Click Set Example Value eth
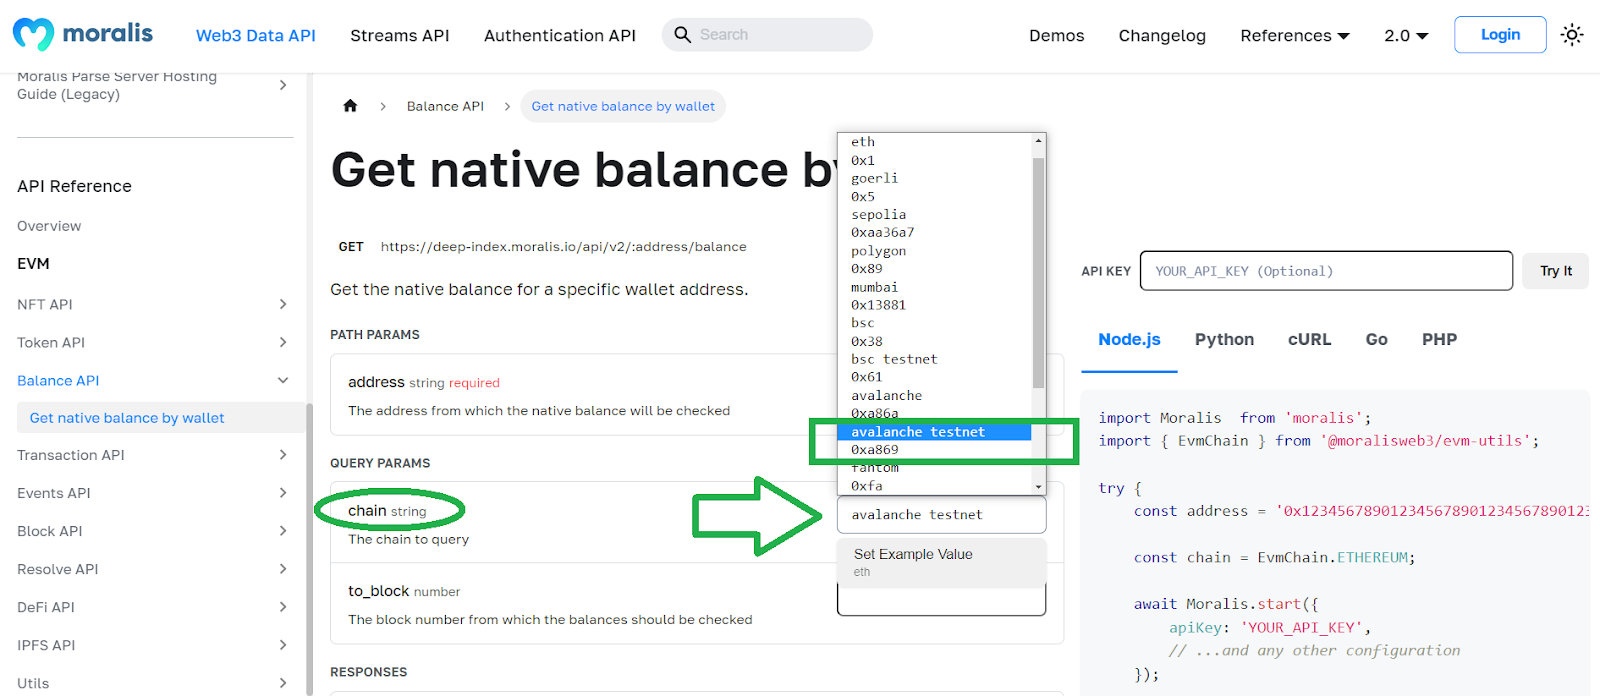The image size is (1600, 696). click(x=941, y=562)
